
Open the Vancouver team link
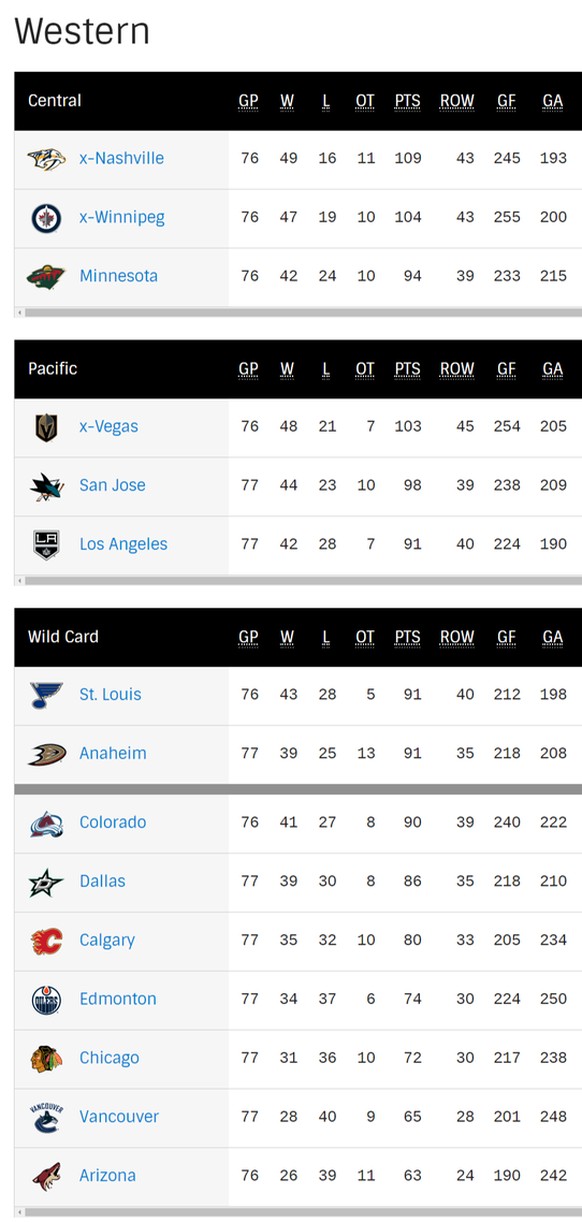click(119, 1117)
